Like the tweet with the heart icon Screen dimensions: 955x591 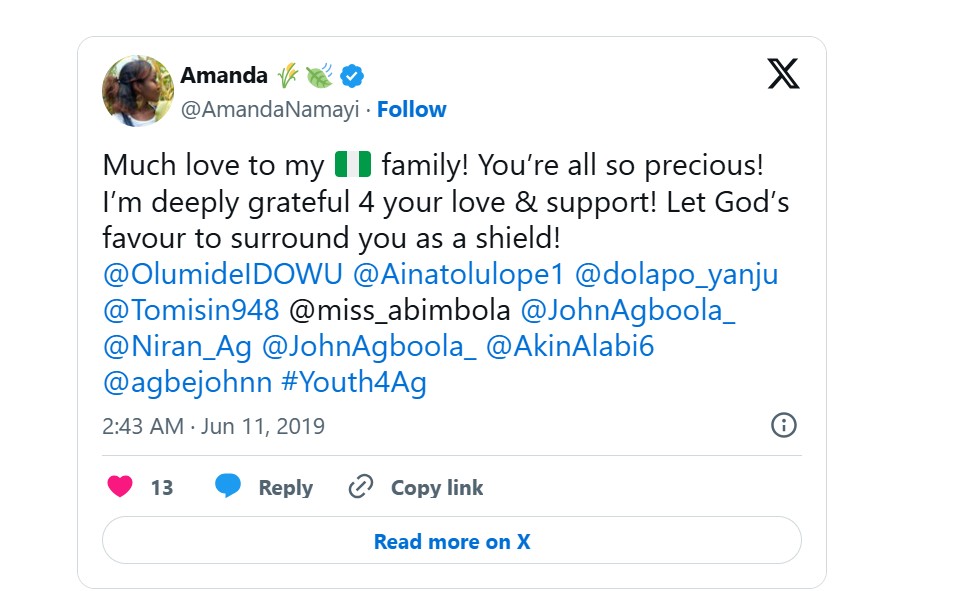[120, 487]
